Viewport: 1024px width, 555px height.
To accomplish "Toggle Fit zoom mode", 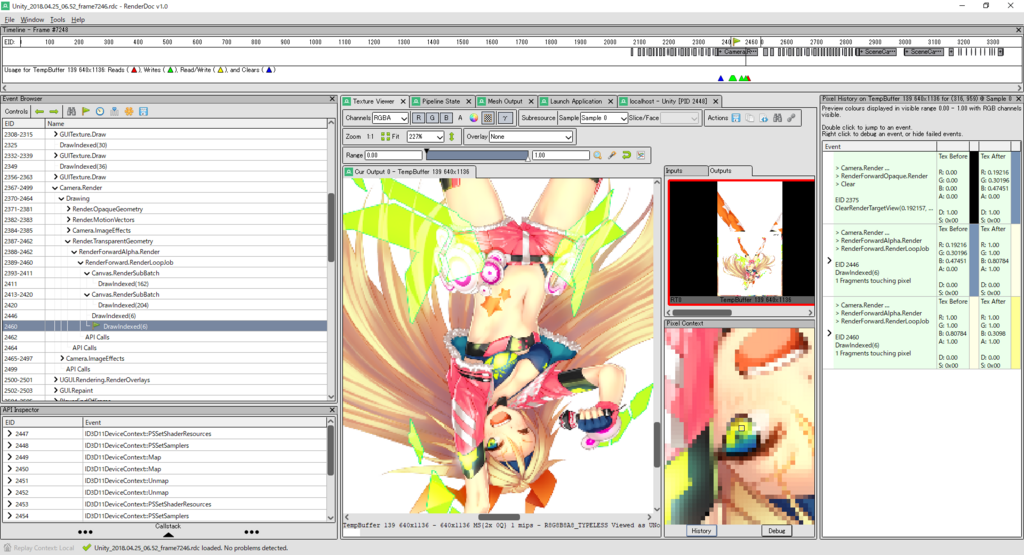I will (x=391, y=137).
